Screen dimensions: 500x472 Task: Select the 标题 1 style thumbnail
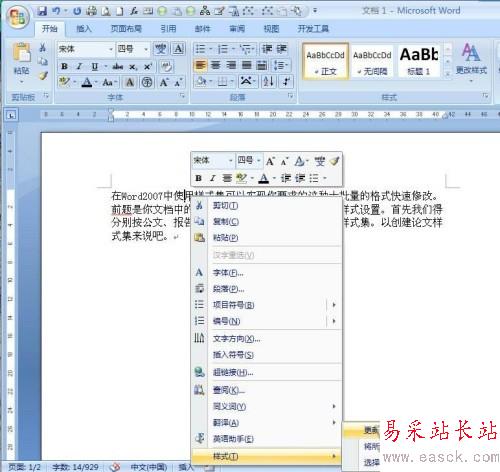pyautogui.click(x=419, y=61)
